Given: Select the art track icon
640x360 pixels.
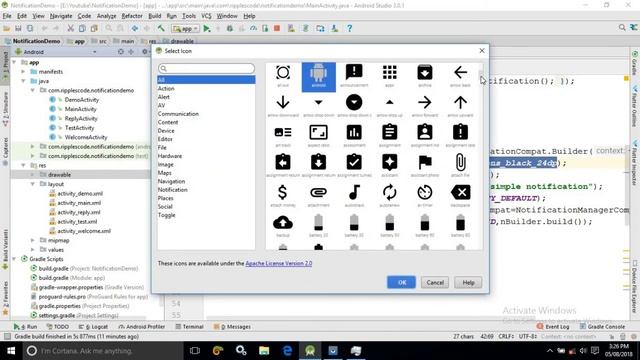Looking at the screenshot, I should point(283,132).
